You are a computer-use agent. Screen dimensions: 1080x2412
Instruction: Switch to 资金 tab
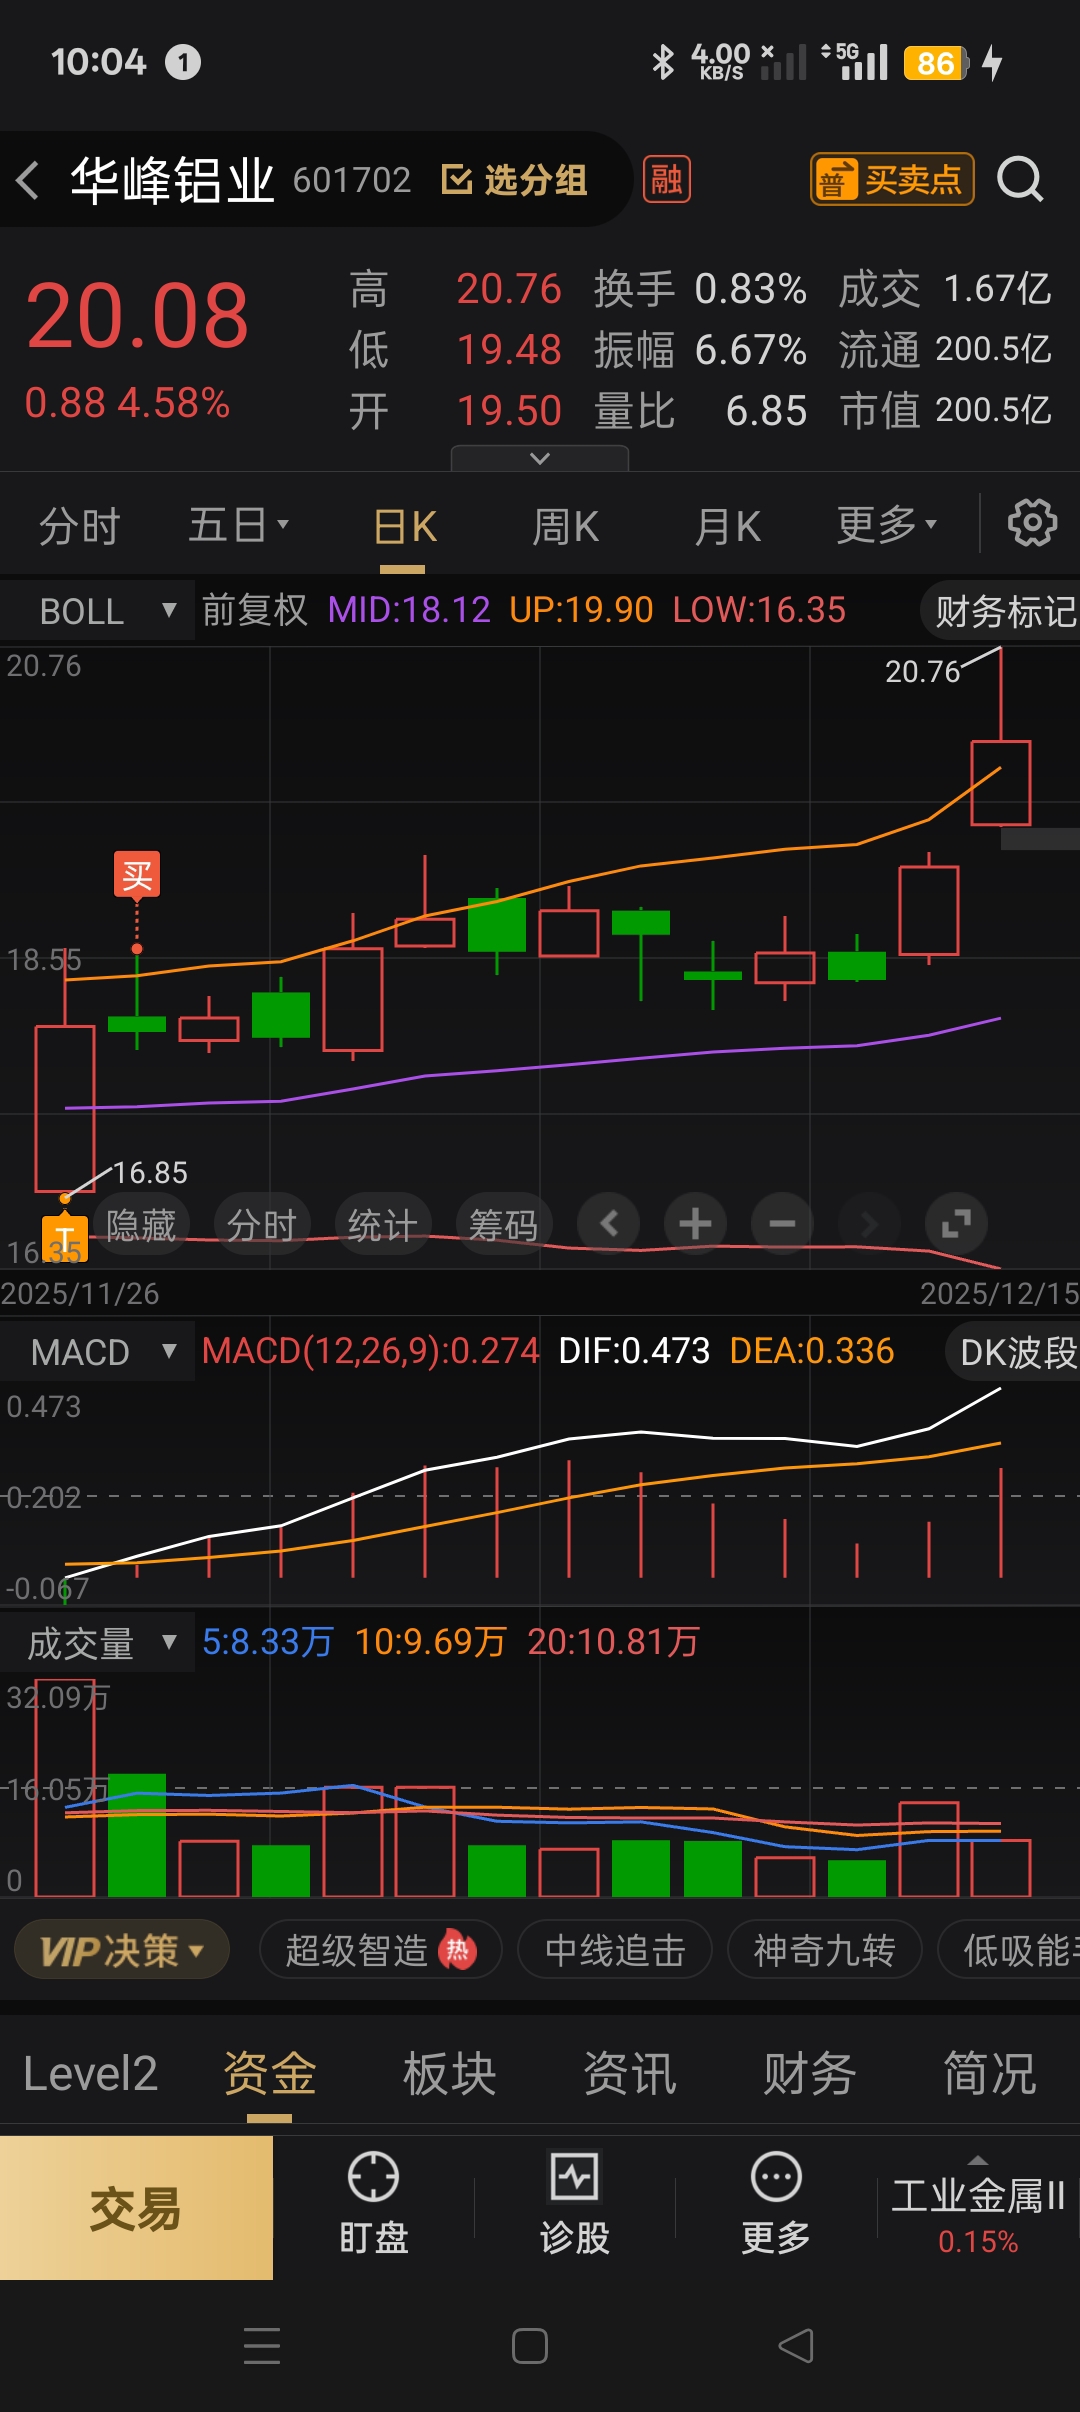(270, 2074)
